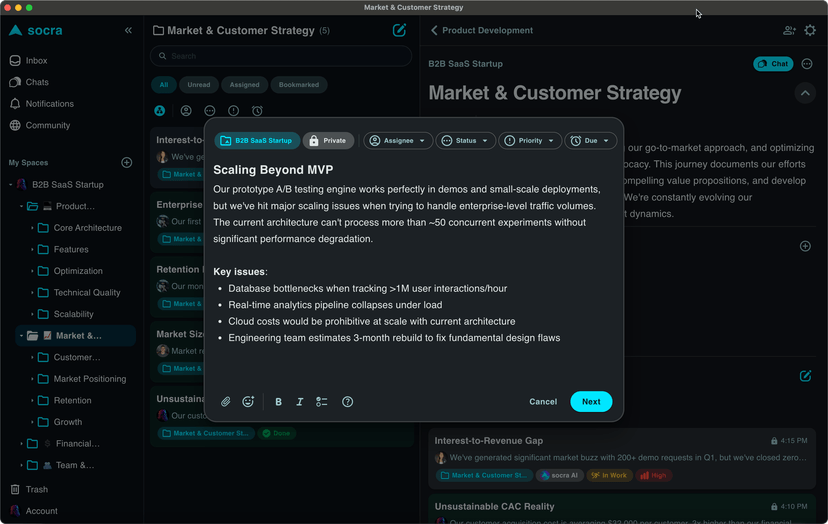This screenshot has height=524, width=828.
Task: Toggle the Private lock setting
Action: pos(328,141)
